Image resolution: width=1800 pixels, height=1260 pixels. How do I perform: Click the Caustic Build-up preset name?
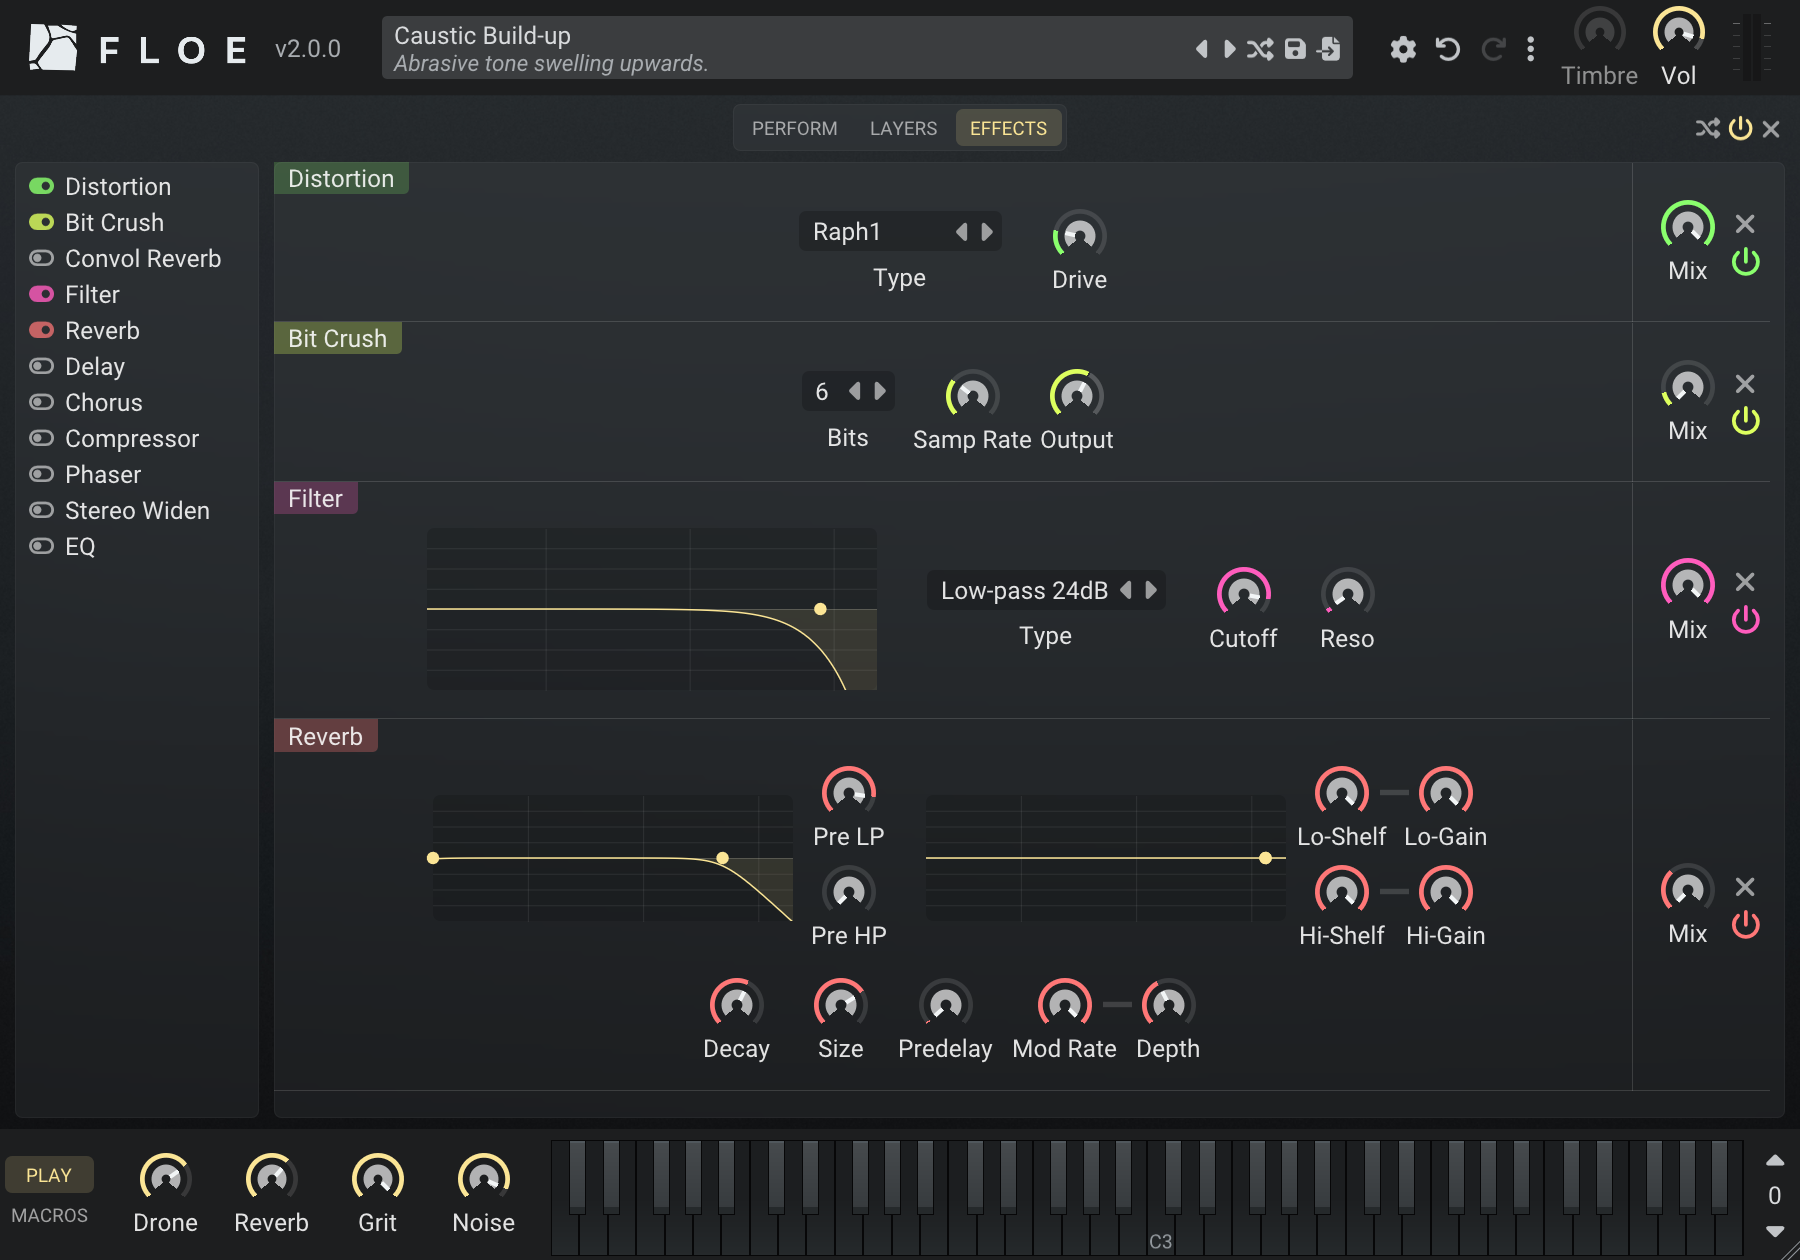(482, 35)
